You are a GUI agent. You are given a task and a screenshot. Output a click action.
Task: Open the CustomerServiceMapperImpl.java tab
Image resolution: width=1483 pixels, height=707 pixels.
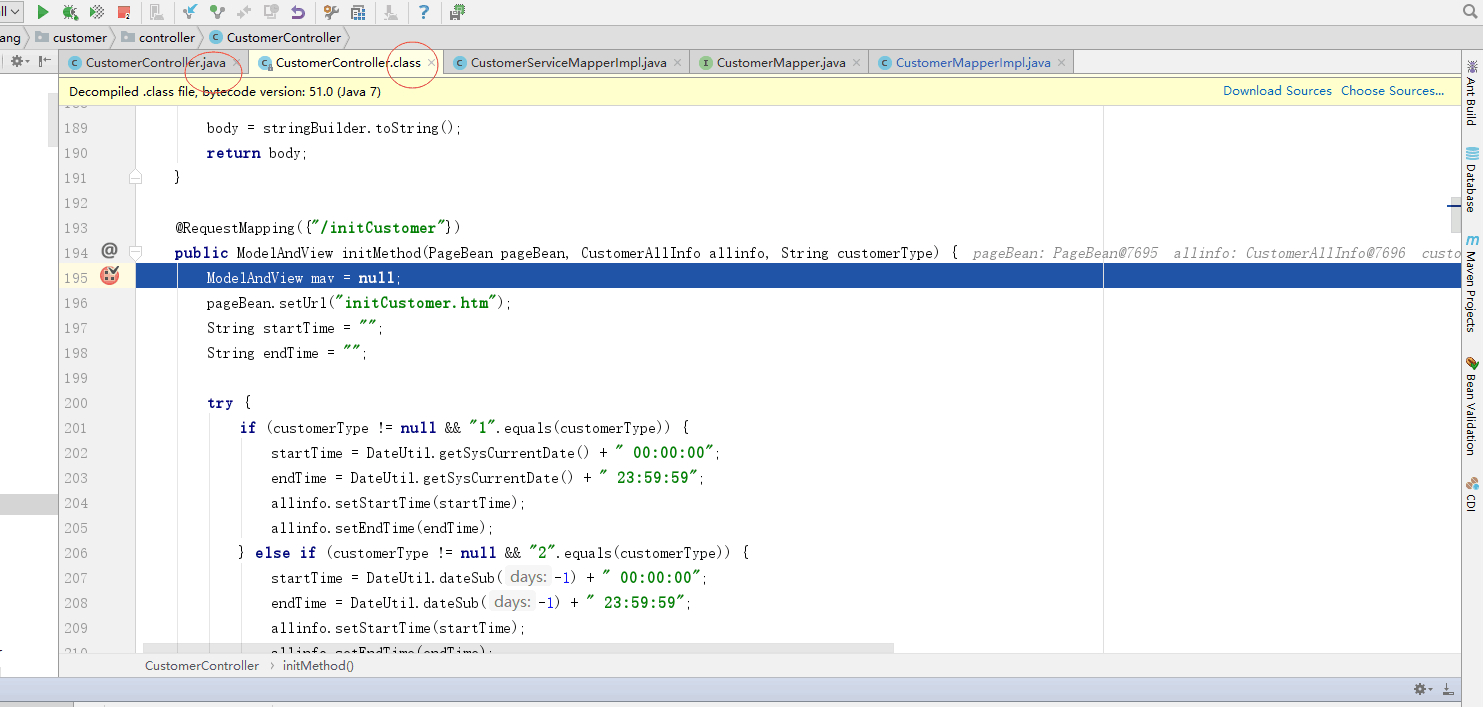pyautogui.click(x=568, y=62)
